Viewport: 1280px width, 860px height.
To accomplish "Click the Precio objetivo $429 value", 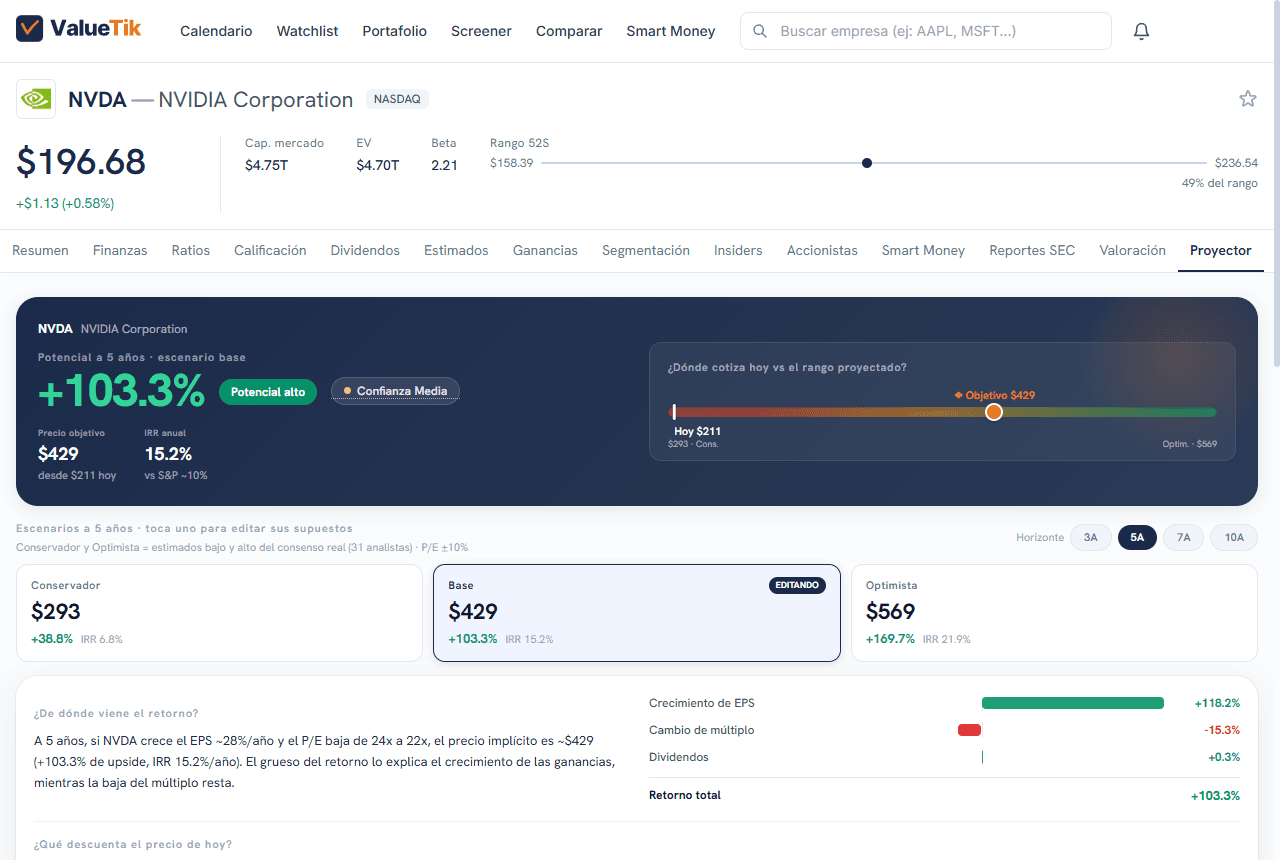I will [x=58, y=454].
